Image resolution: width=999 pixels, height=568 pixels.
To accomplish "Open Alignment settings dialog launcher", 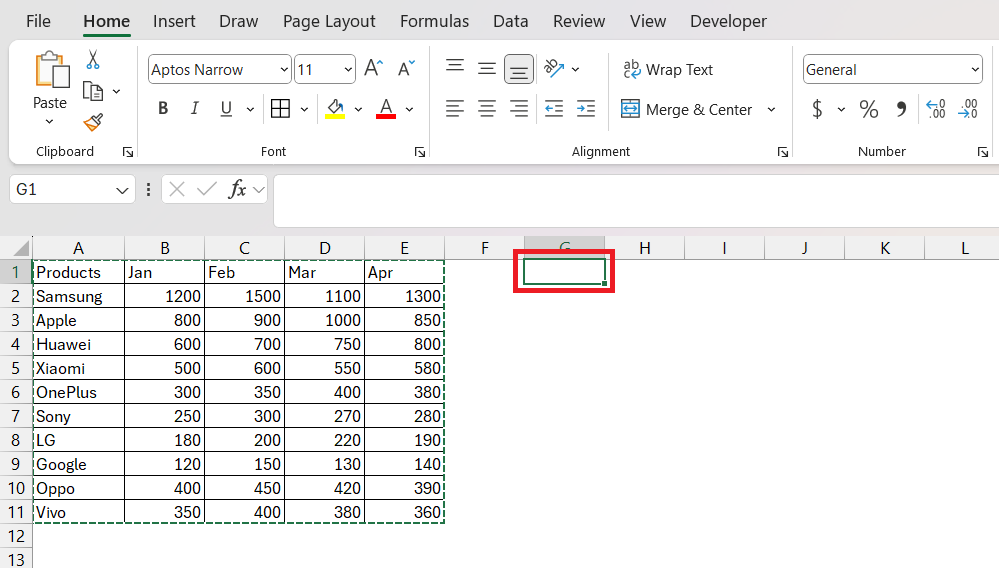I will tap(783, 152).
